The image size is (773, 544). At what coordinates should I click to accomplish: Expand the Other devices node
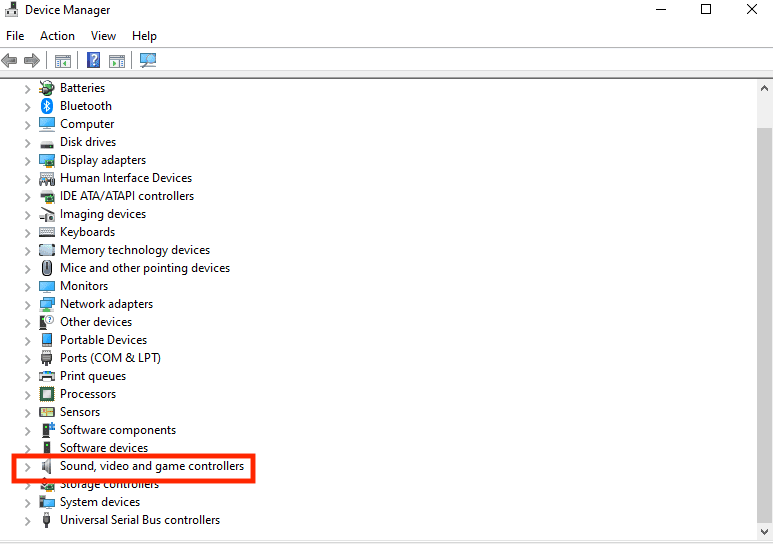tap(28, 324)
